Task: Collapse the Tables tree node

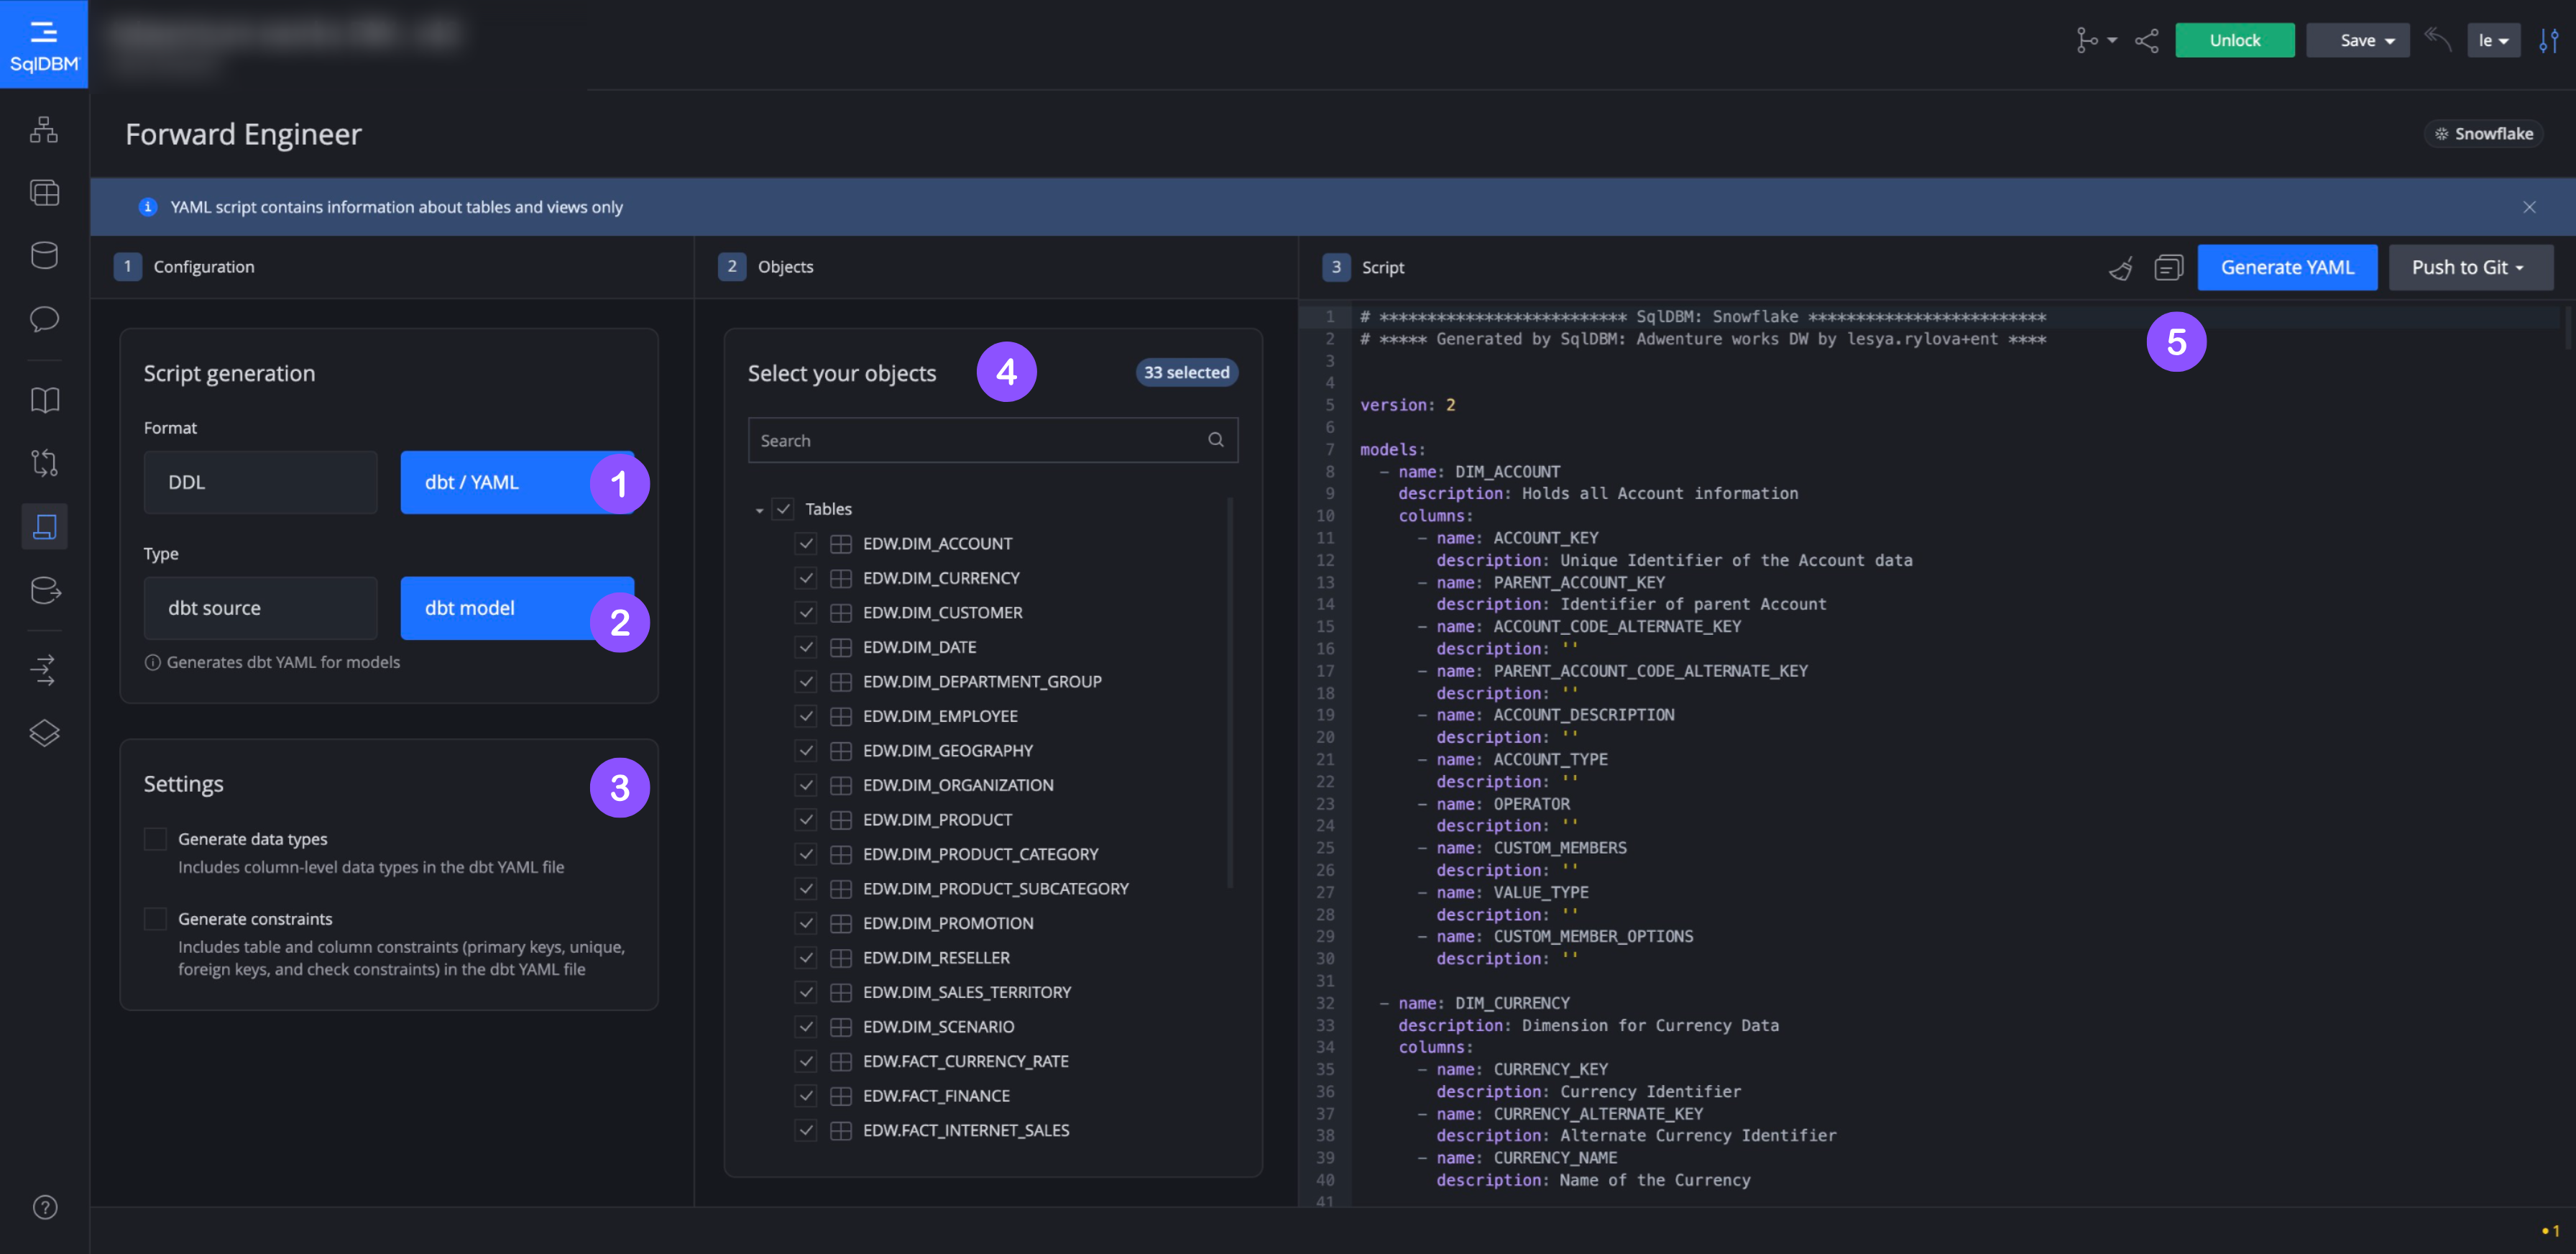Action: [759, 510]
